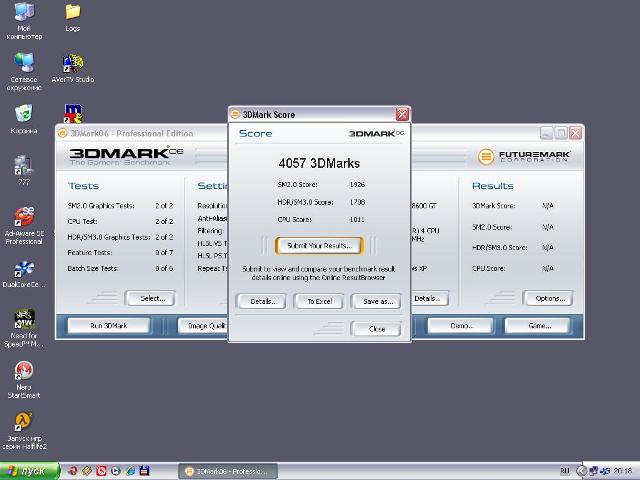
Task: Click 'CPU Test:' row under Tests
Action: pos(120,221)
